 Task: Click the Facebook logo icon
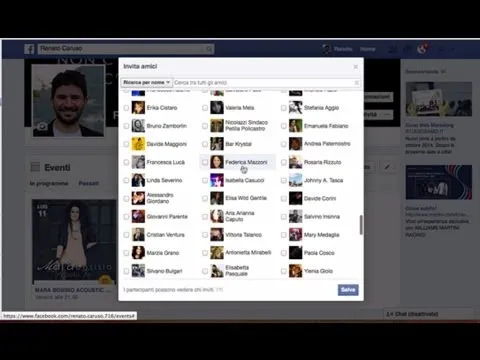coord(29,49)
